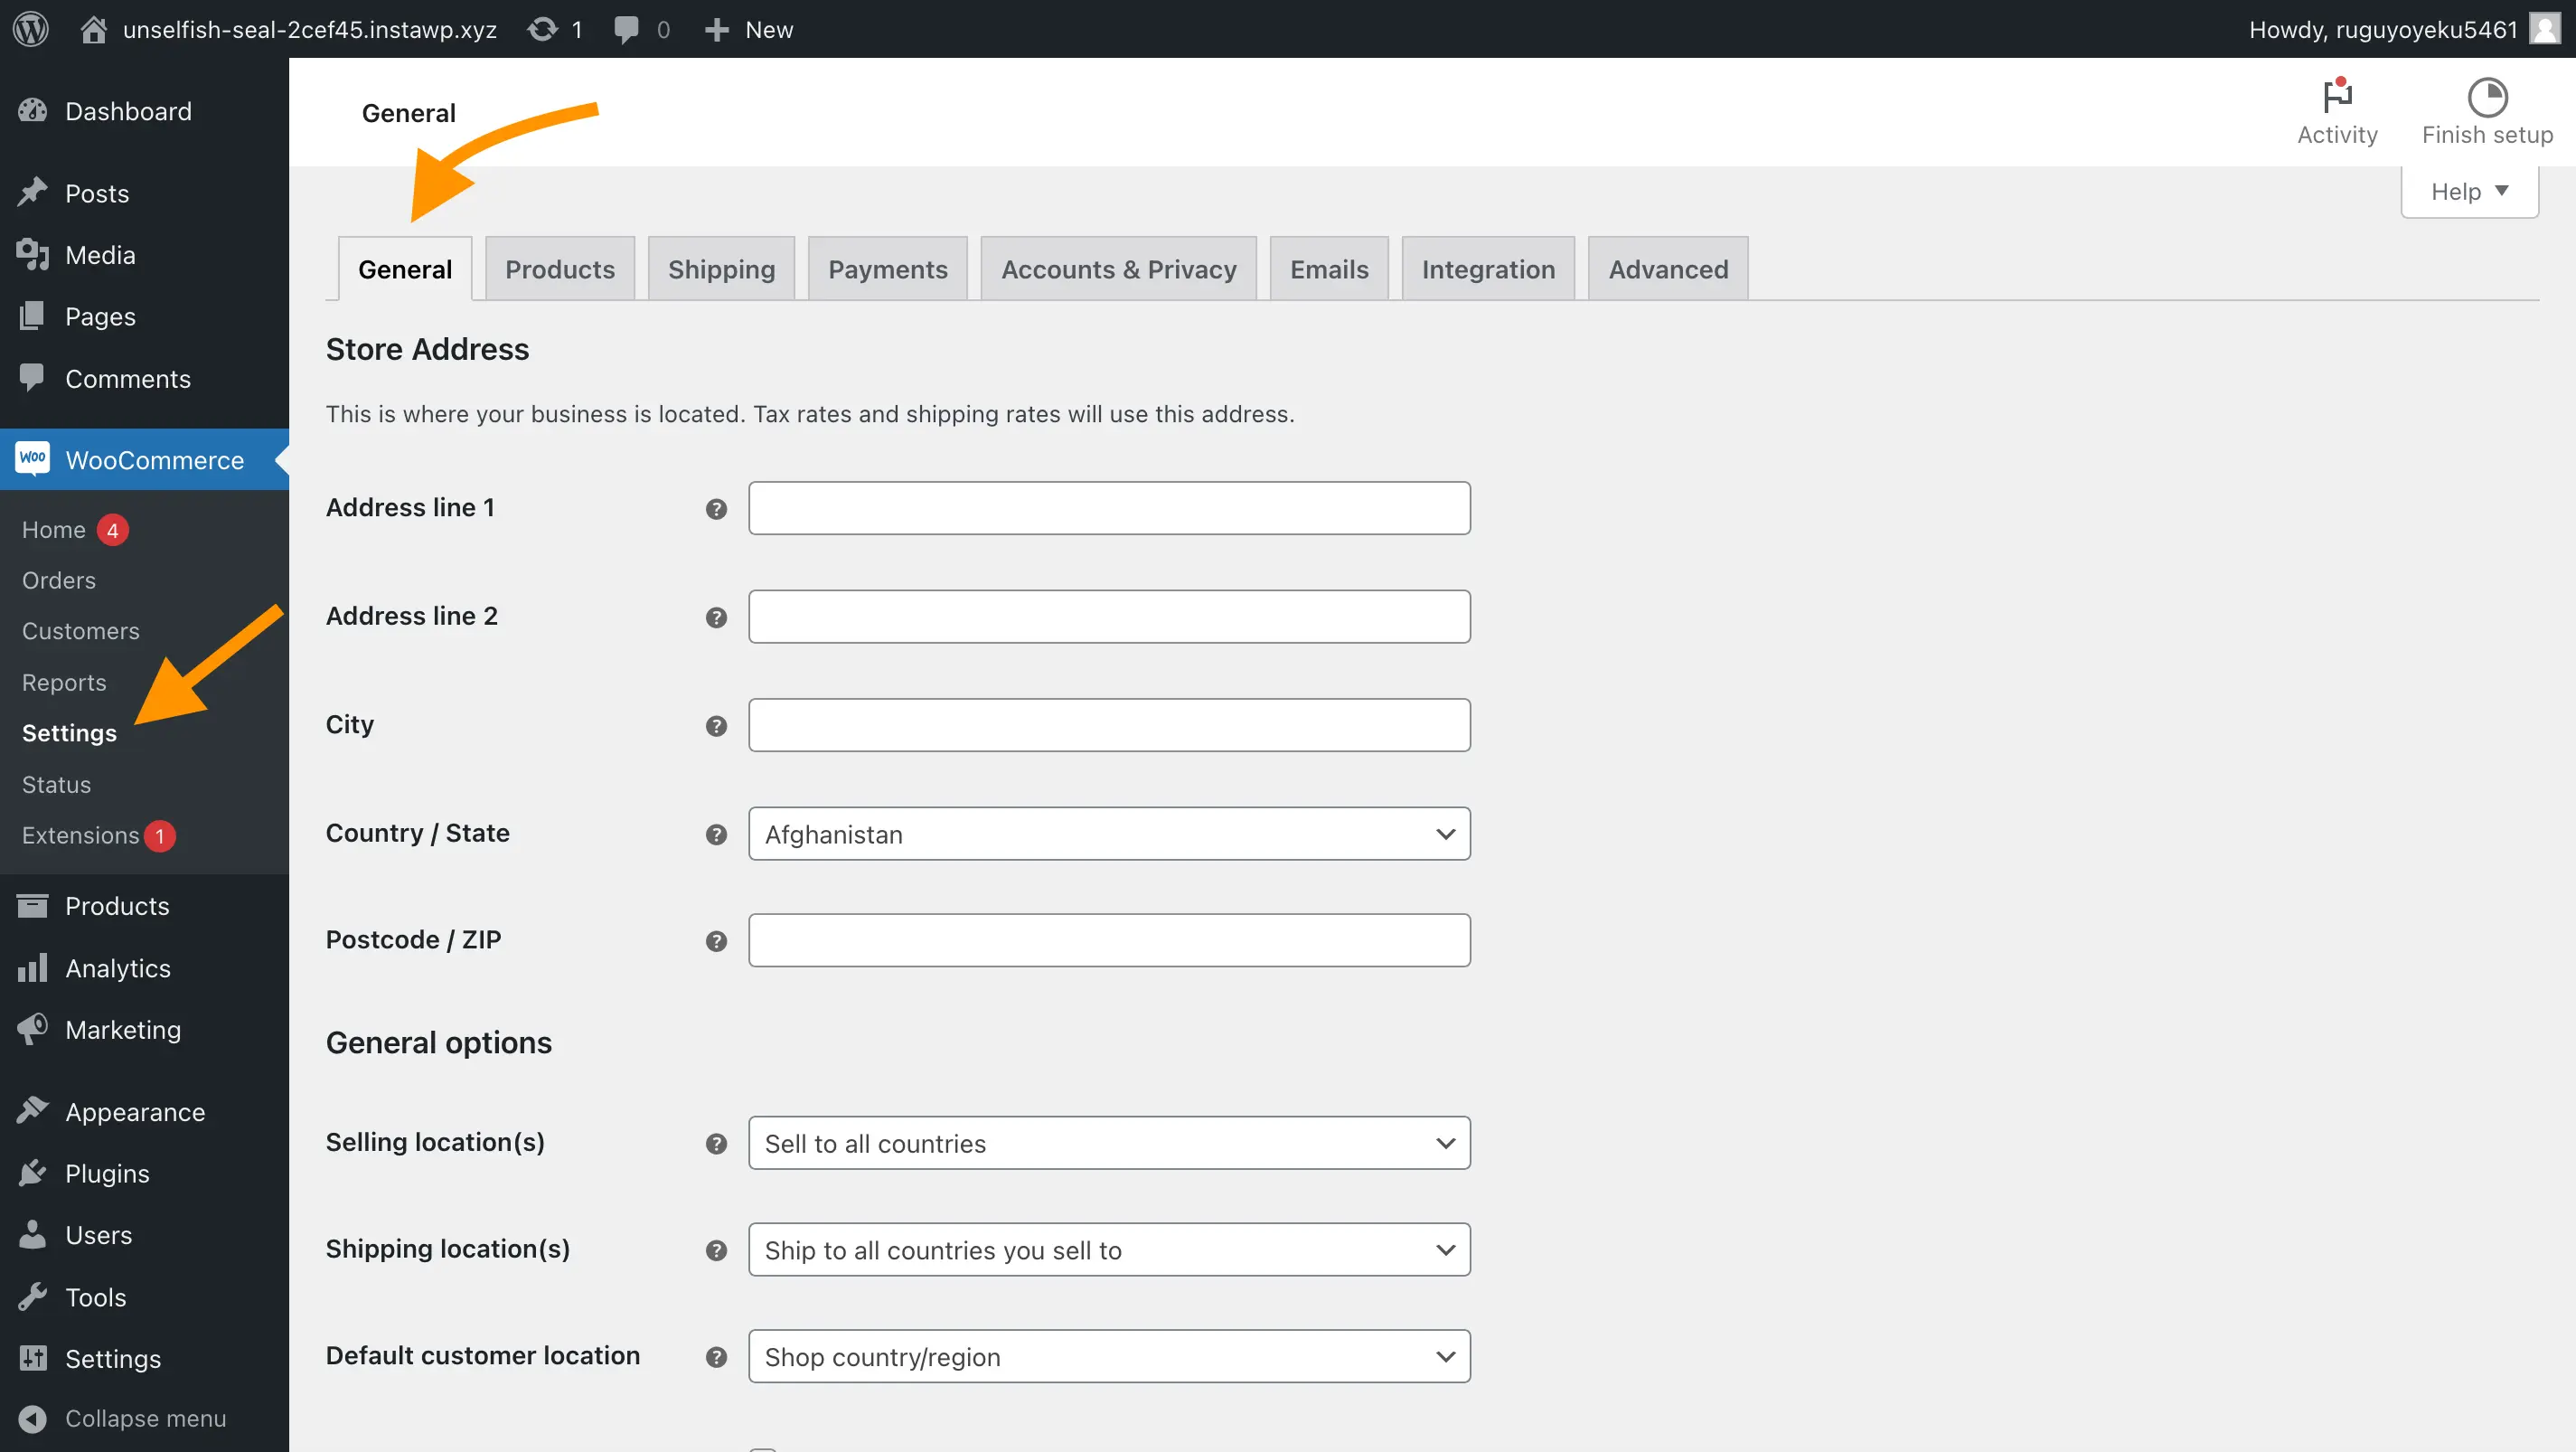Click the Shipping location(s) dropdown
Screen dimensions: 2576x1452
(x=1109, y=1249)
